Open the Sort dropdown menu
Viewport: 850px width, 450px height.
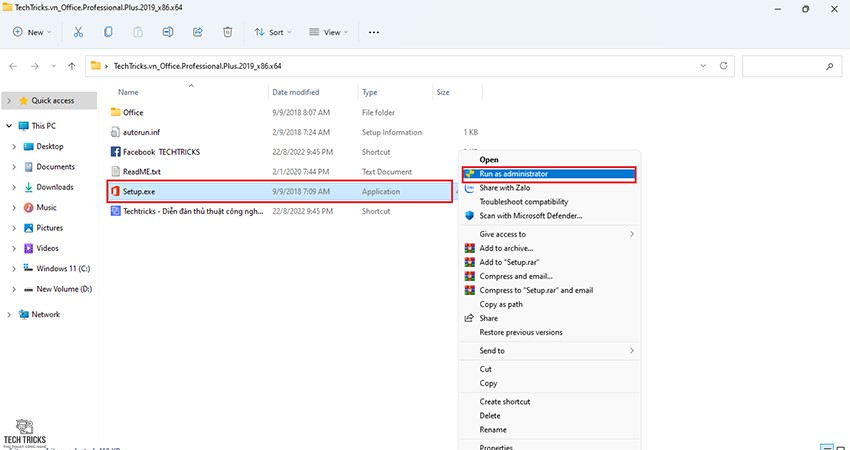273,32
